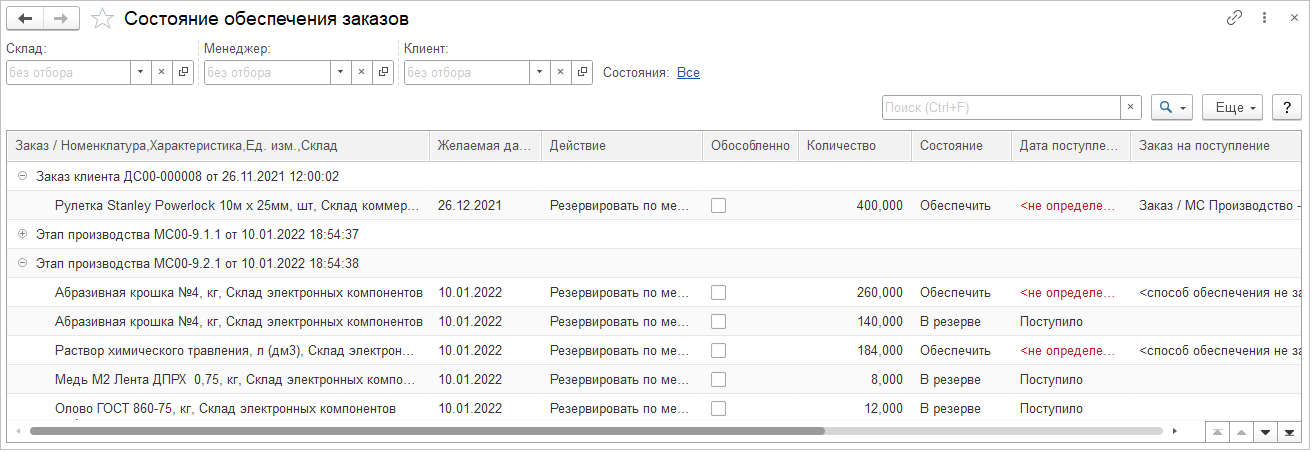
Task: Toggle Обособленно checkbox for Олово ГОСТ 860-75 row
Action: point(718,408)
